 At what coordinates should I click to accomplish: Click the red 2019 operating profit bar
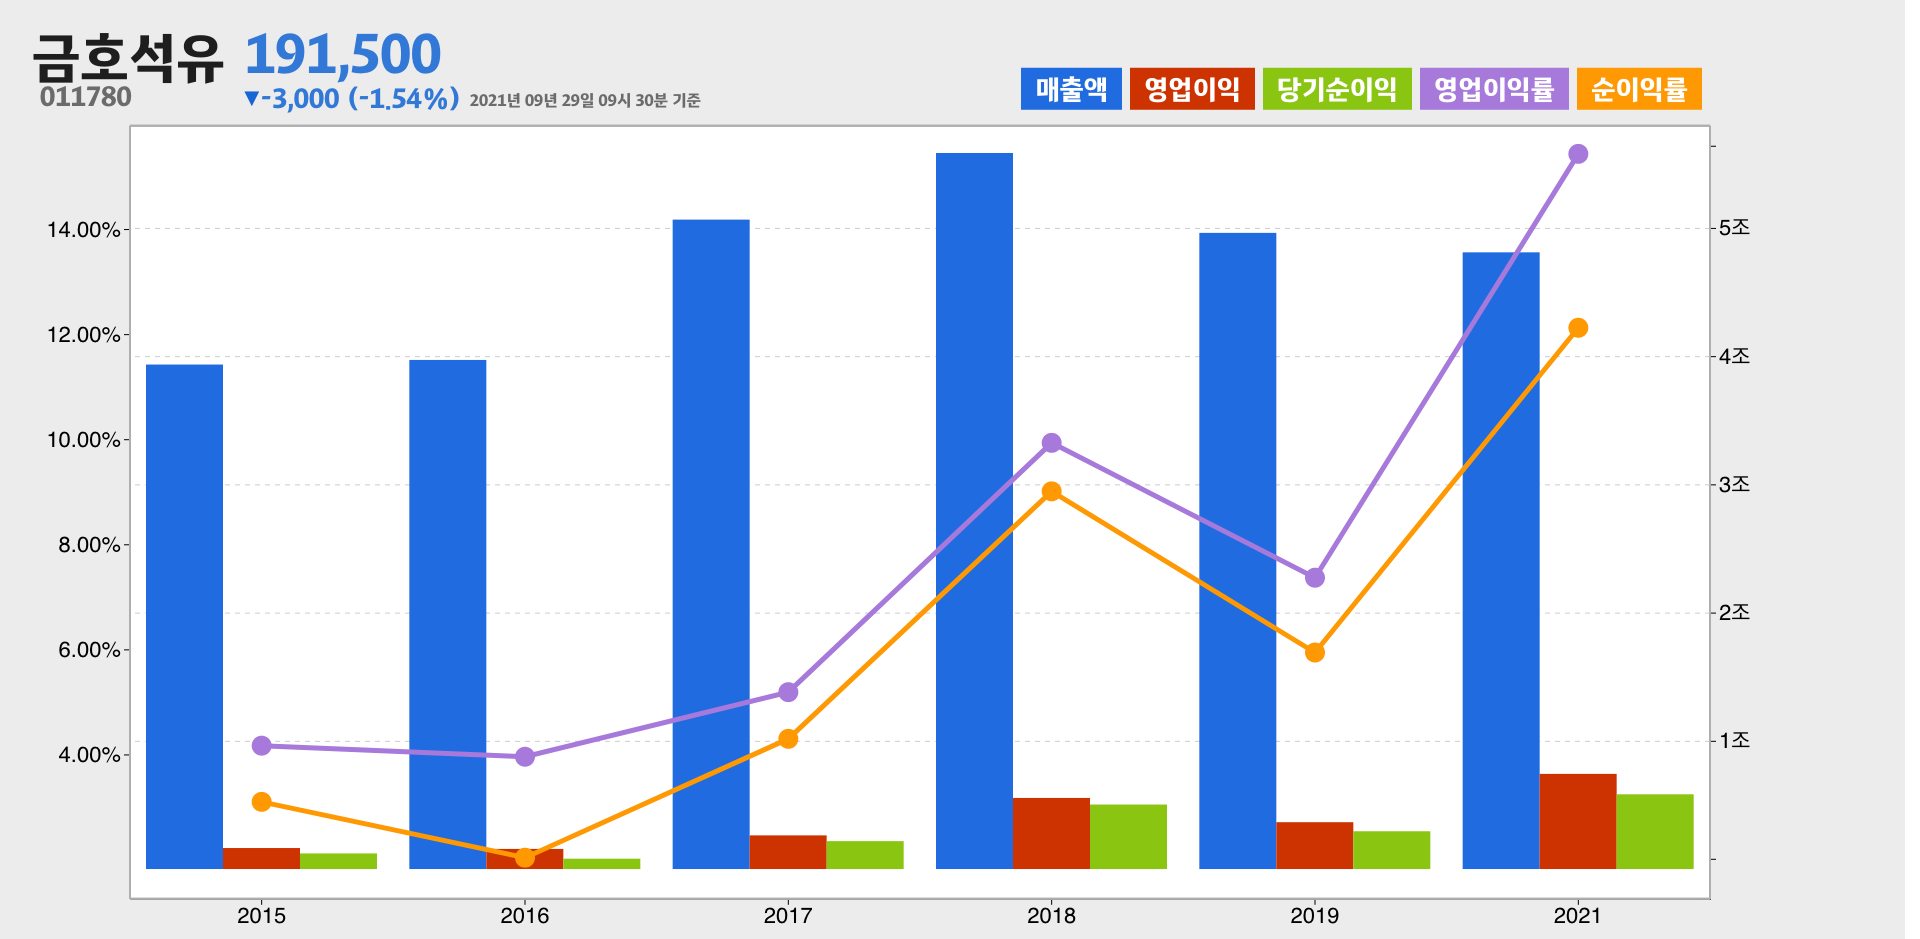point(1315,845)
